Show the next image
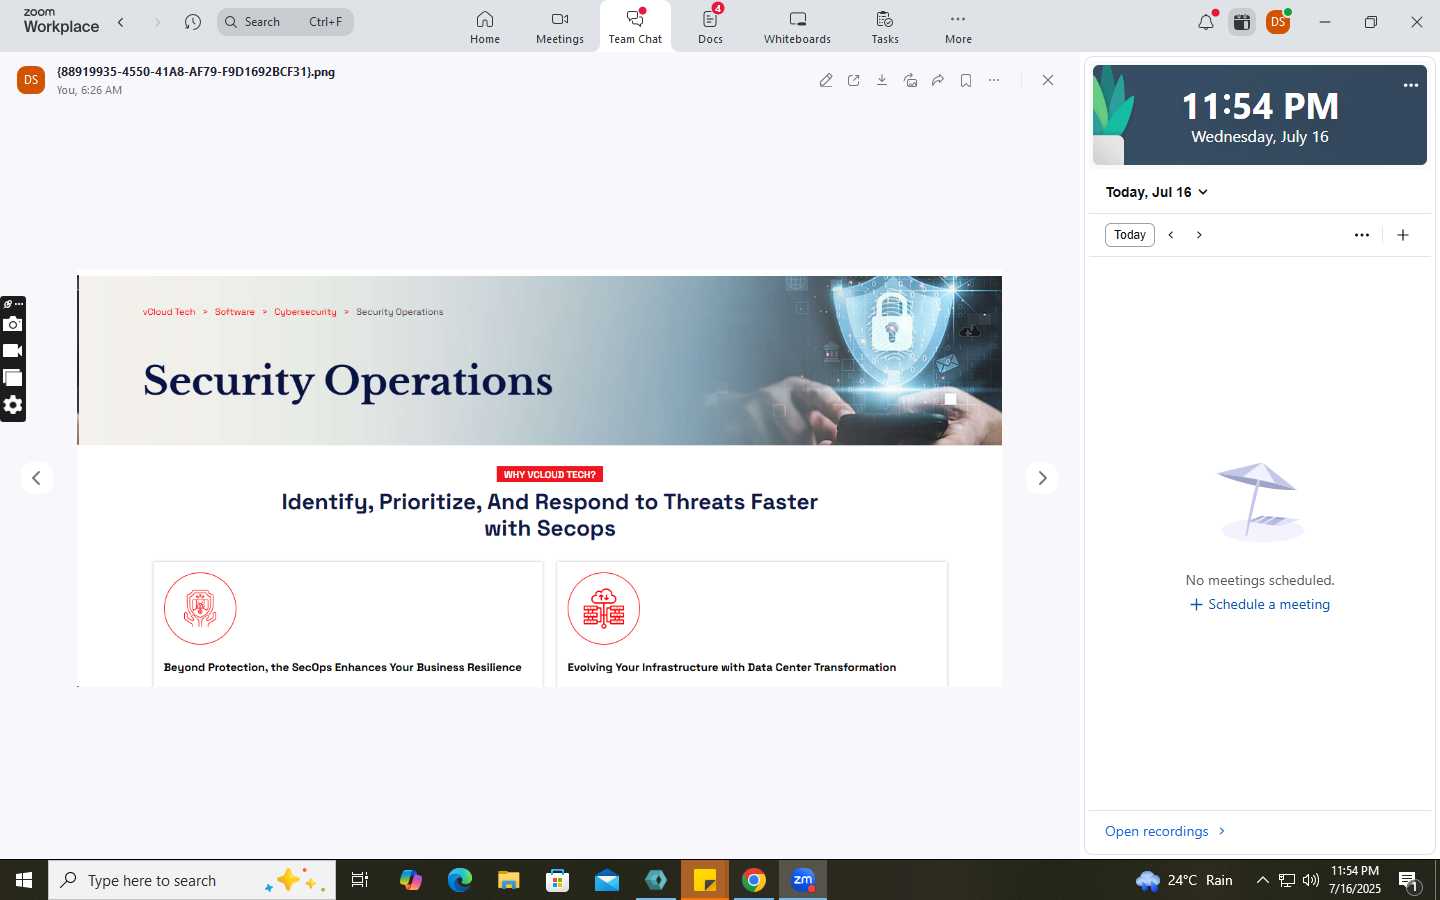This screenshot has width=1440, height=900. click(x=1042, y=478)
